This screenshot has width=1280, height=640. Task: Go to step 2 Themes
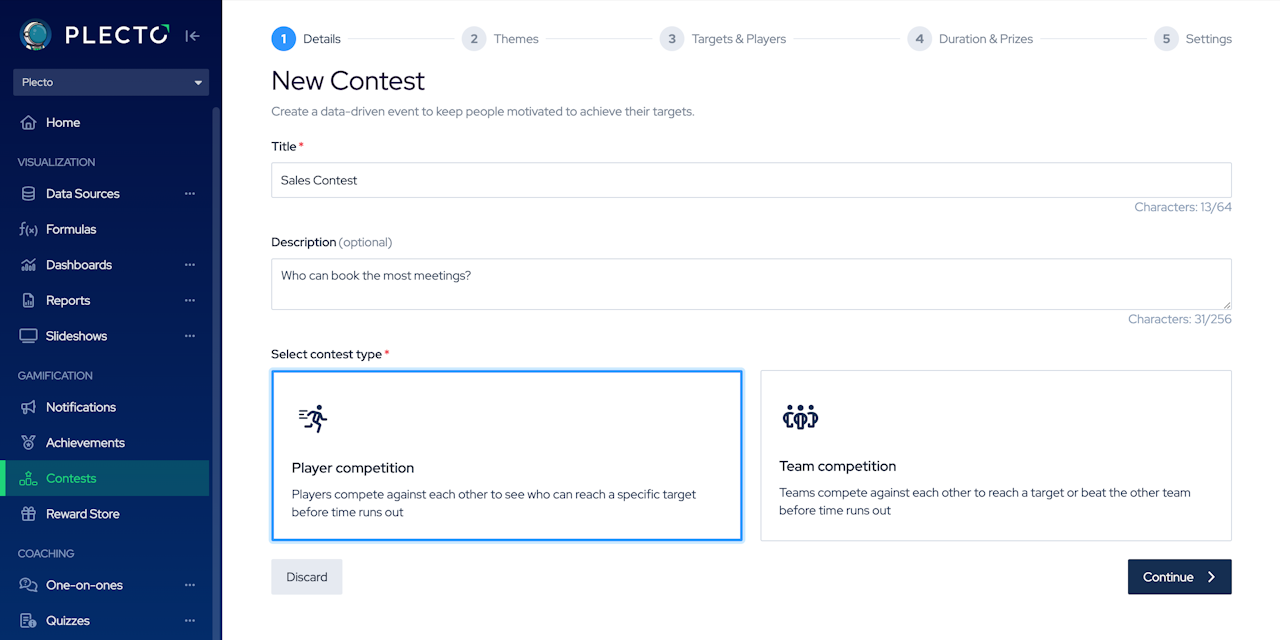[501, 39]
